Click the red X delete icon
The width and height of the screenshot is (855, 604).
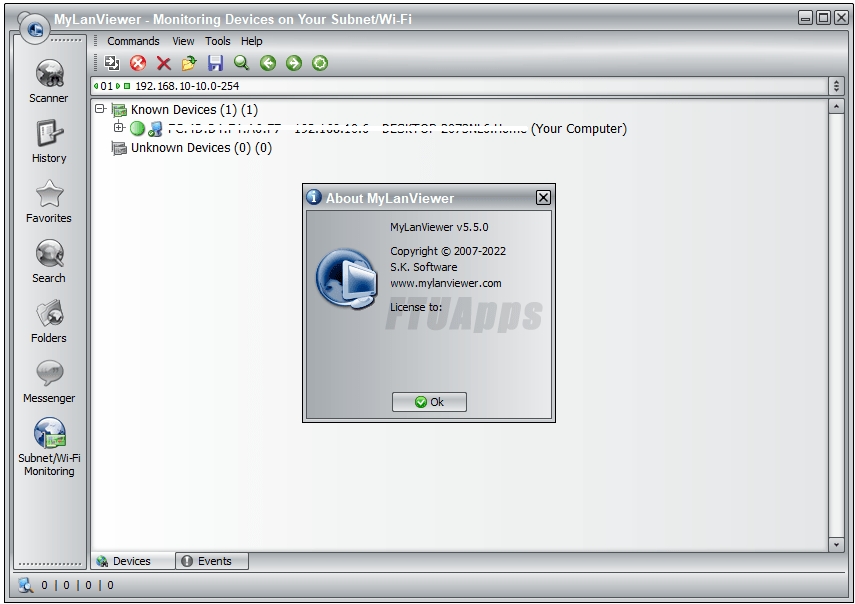164,63
